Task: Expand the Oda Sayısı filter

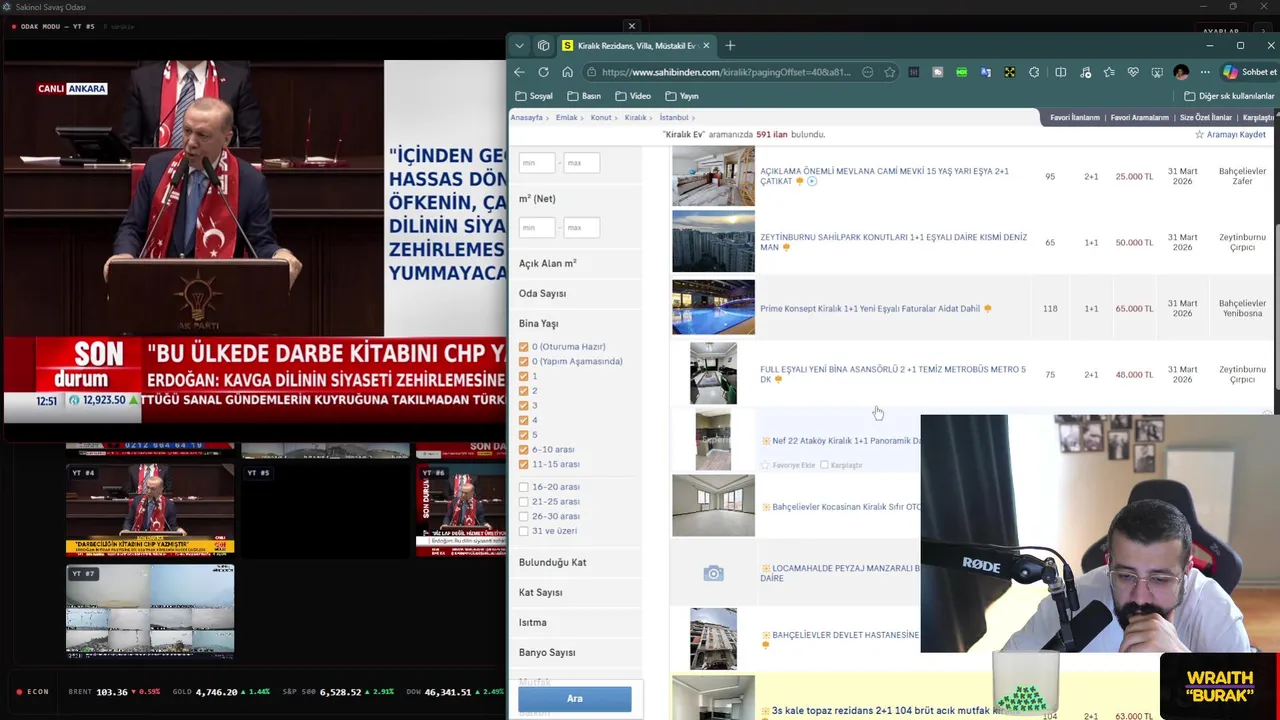Action: [542, 293]
